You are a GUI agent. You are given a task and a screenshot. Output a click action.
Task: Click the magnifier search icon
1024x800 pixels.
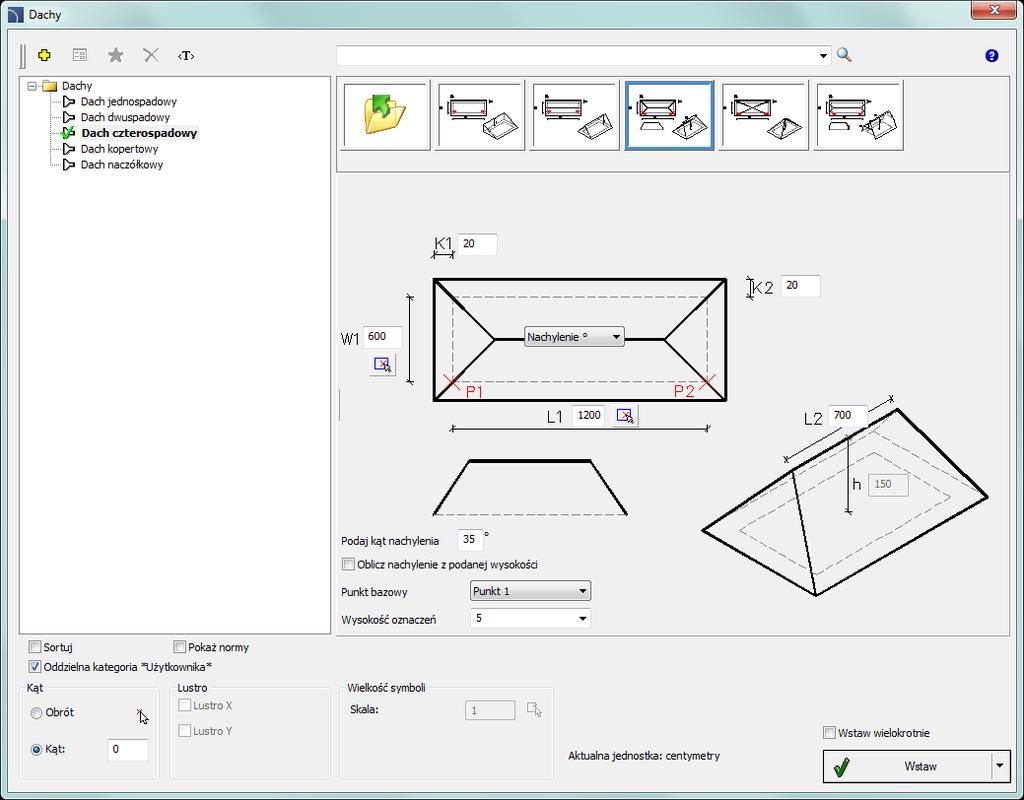844,55
